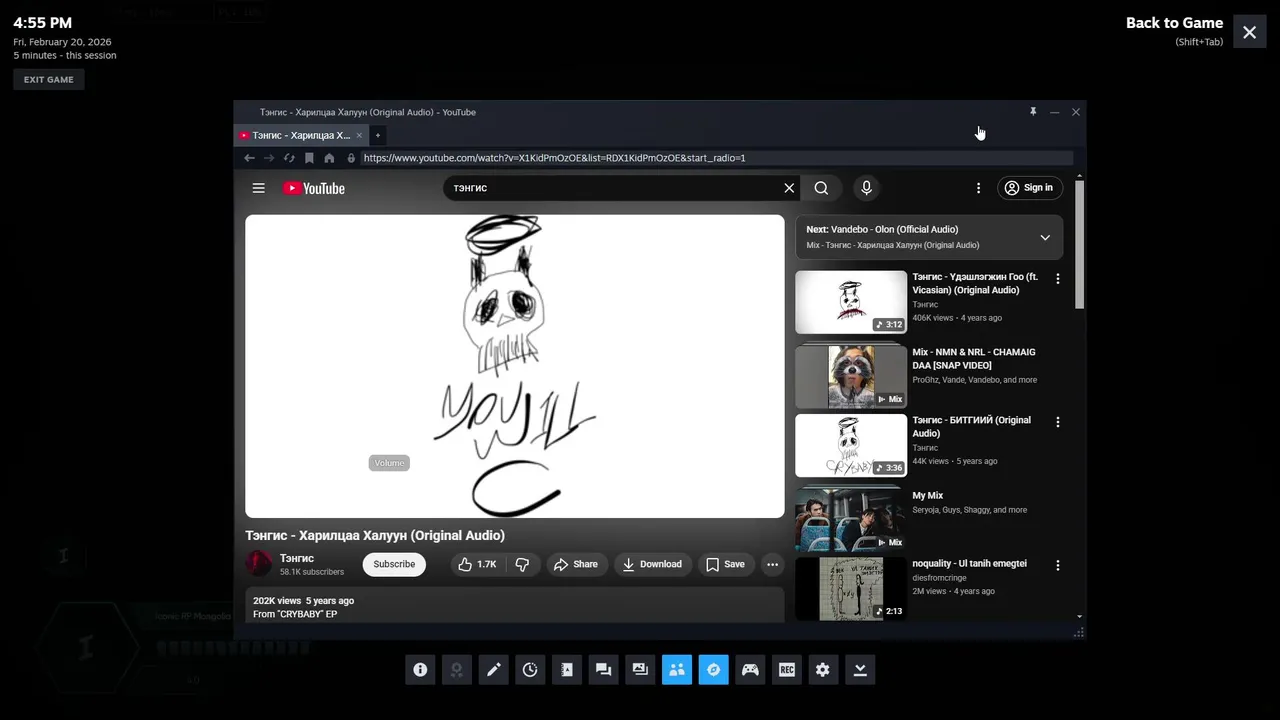Run search with magnifier button
This screenshot has height=720, width=1280.
(821, 188)
